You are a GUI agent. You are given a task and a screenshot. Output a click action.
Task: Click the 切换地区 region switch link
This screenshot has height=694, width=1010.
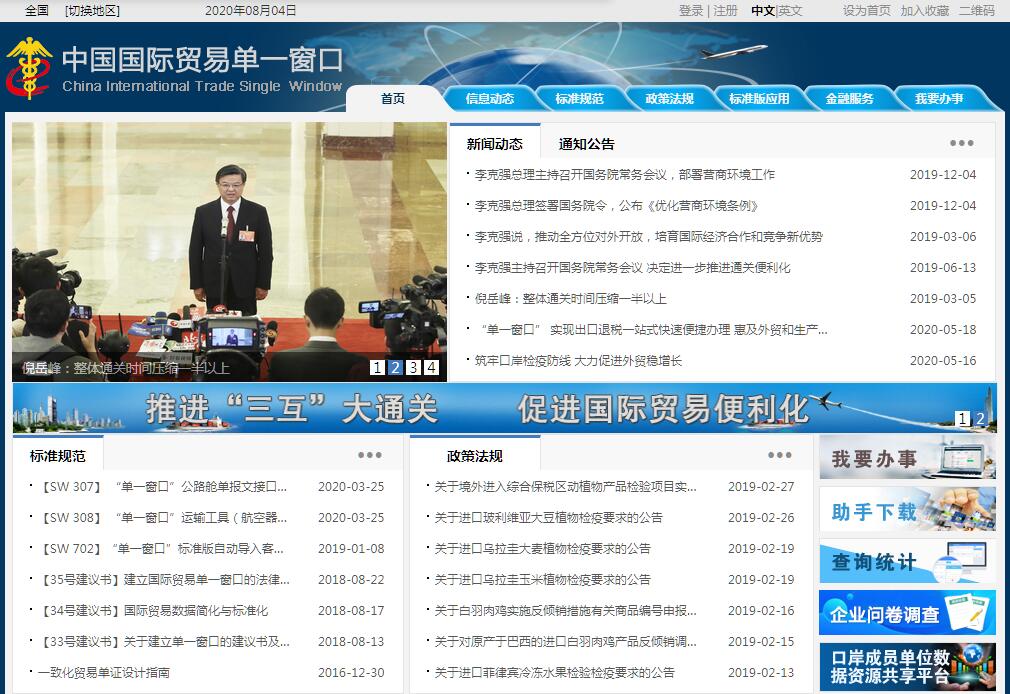coord(92,10)
